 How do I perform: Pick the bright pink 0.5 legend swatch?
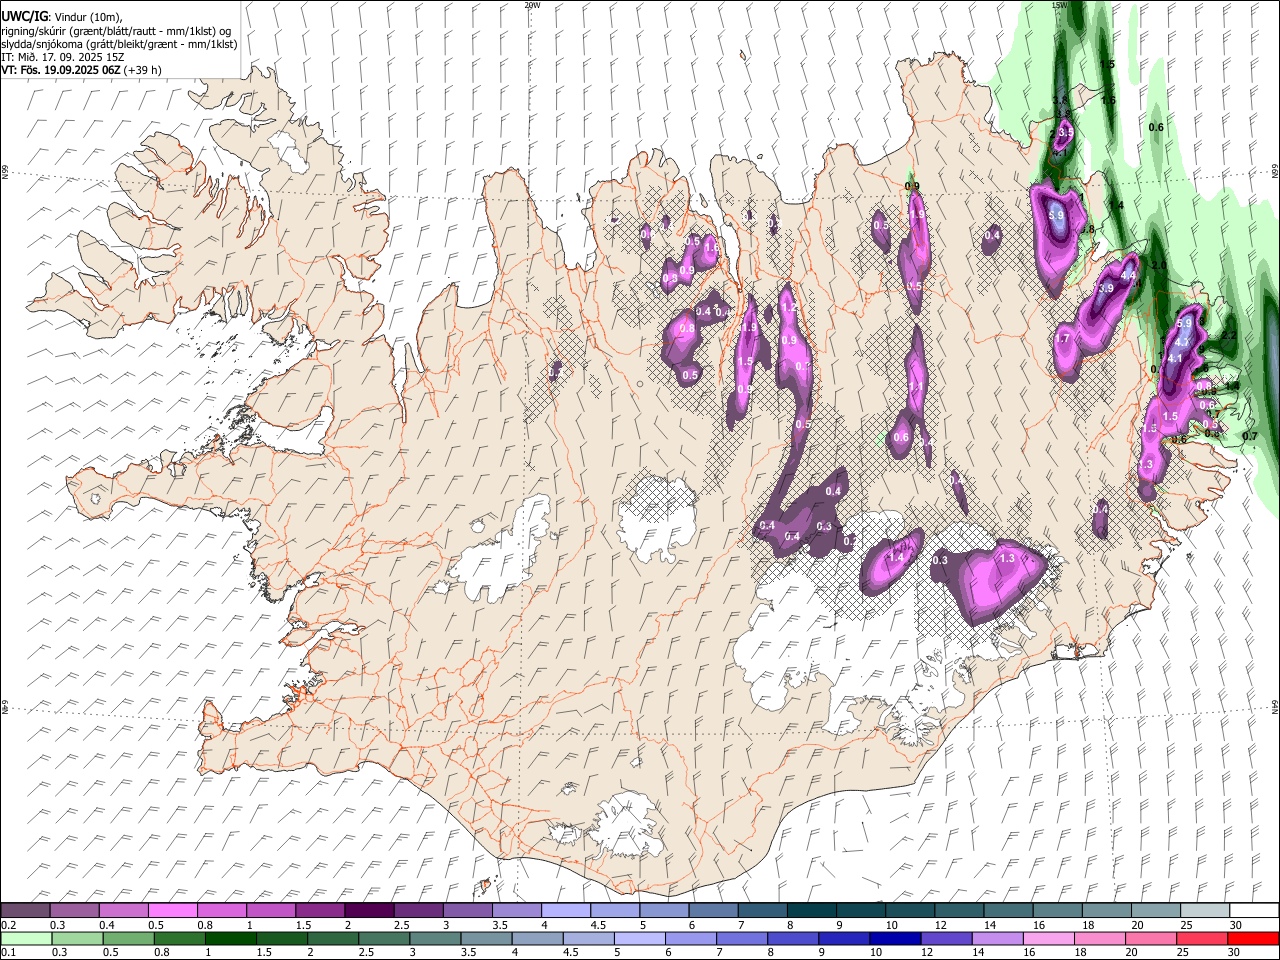pos(172,911)
